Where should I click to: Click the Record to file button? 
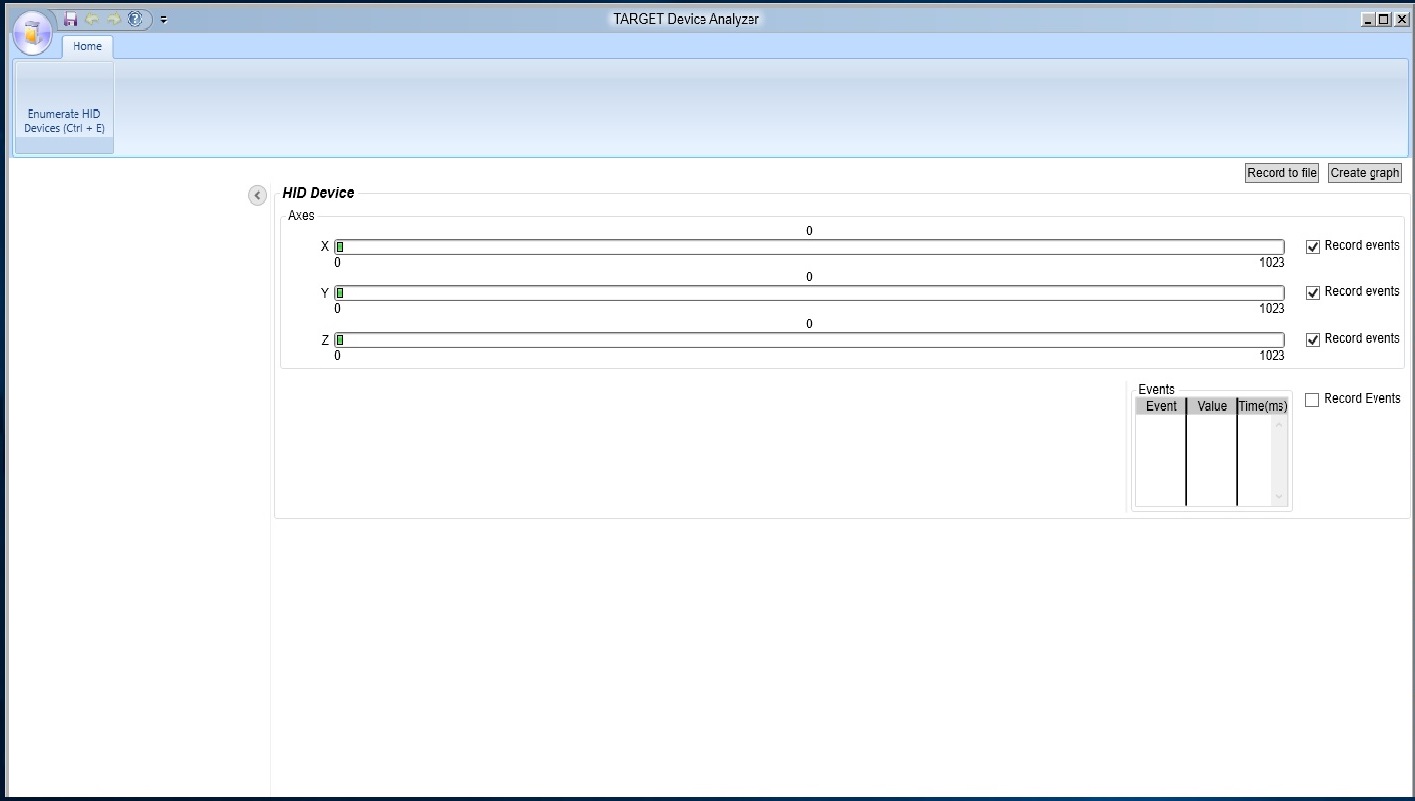[1282, 173]
